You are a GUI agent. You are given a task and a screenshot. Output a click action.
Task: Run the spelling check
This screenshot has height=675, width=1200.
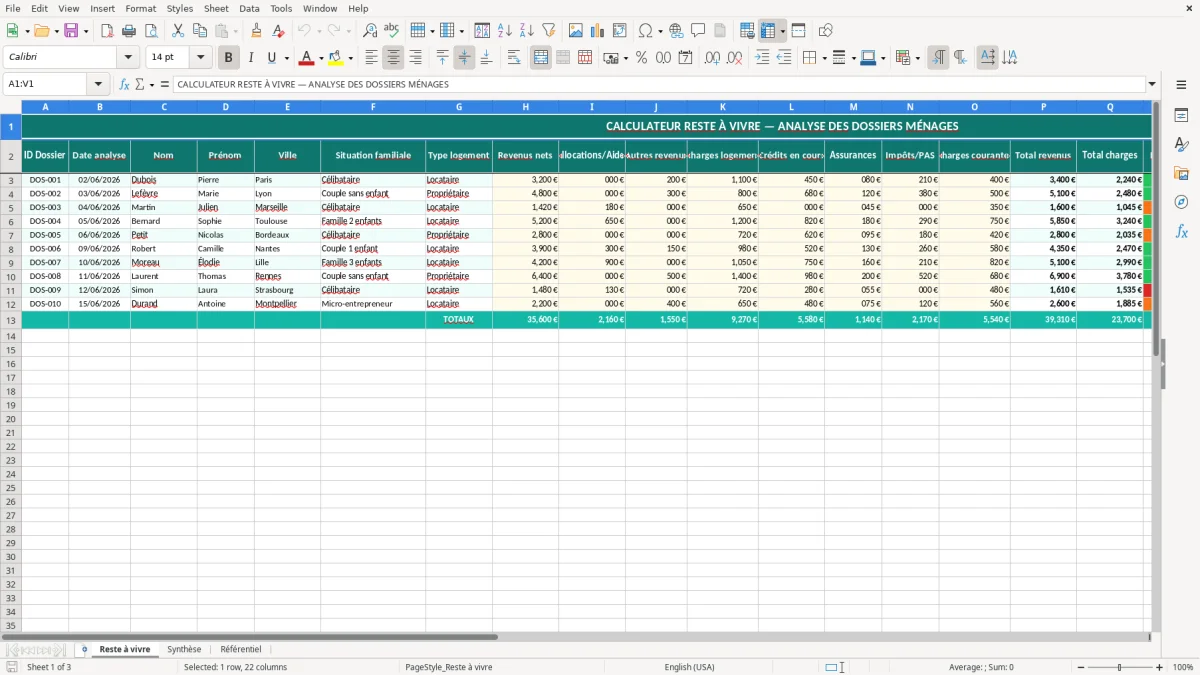(x=391, y=31)
